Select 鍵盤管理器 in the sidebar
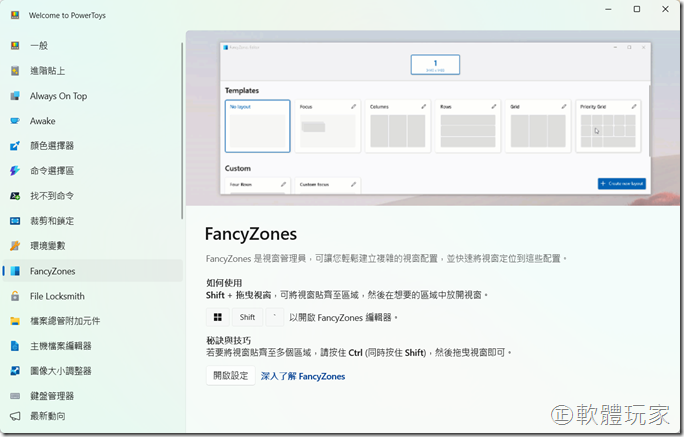This screenshot has height=437, width=684. coord(52,396)
